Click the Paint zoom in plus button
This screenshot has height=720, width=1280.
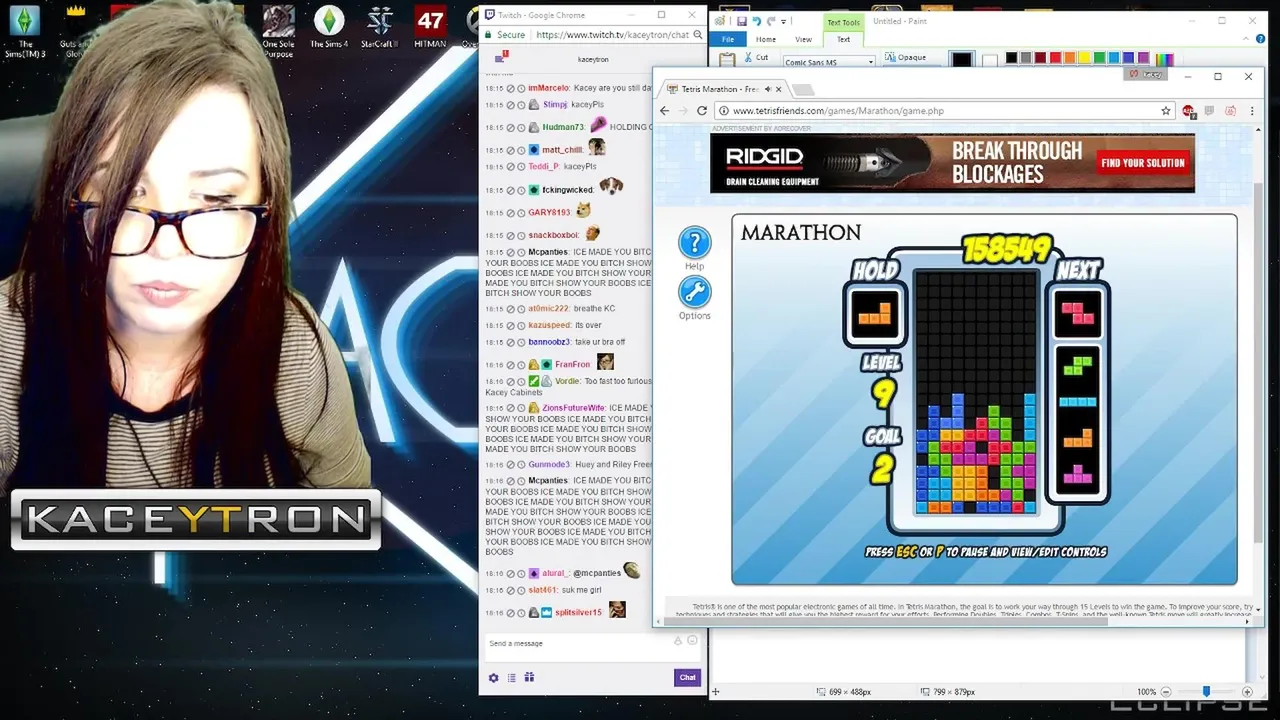[x=1247, y=692]
